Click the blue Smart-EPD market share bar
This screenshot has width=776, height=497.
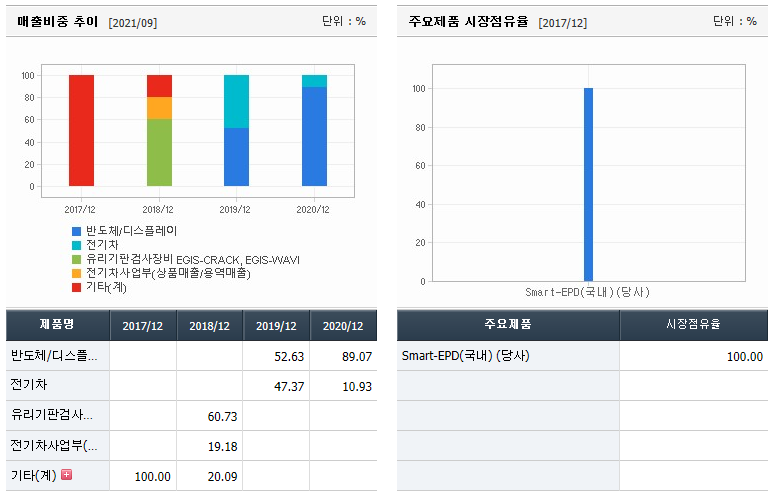588,185
